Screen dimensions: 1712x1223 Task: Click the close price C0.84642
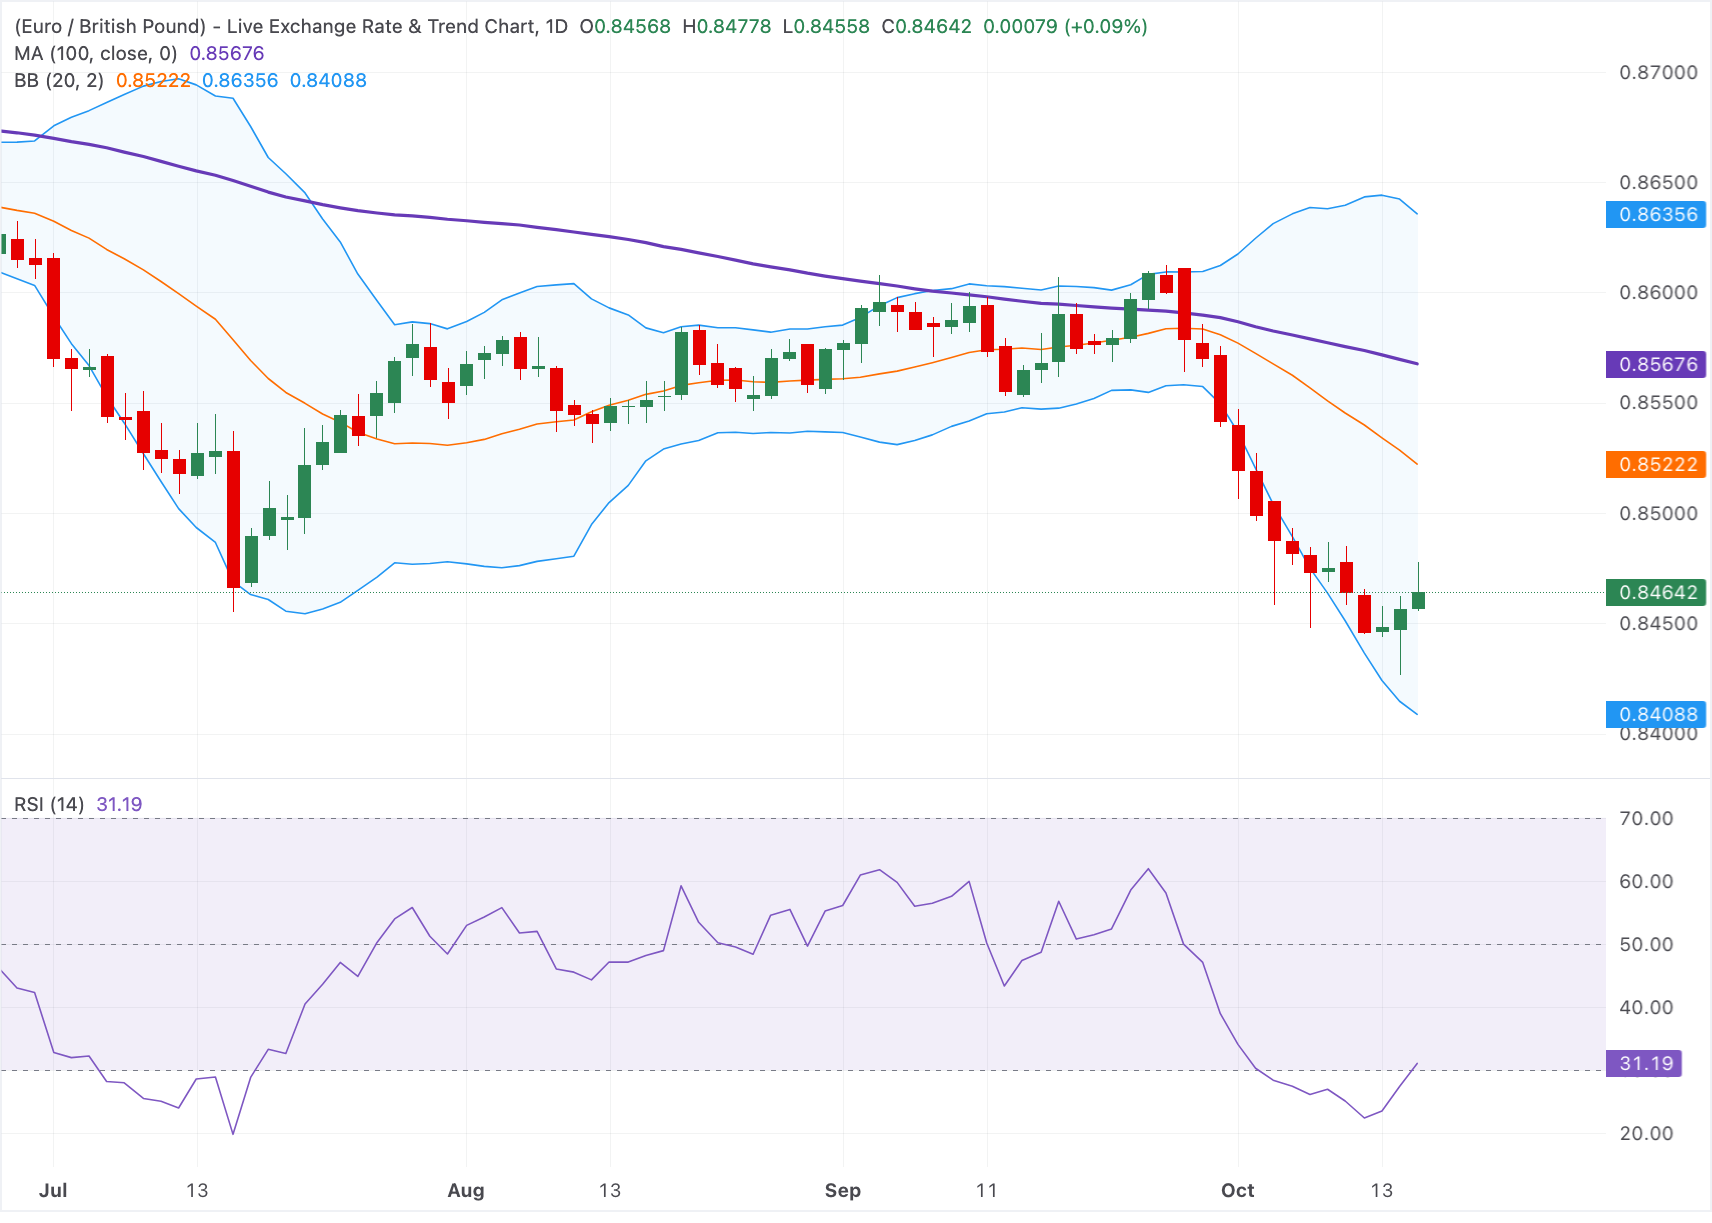coord(926,26)
